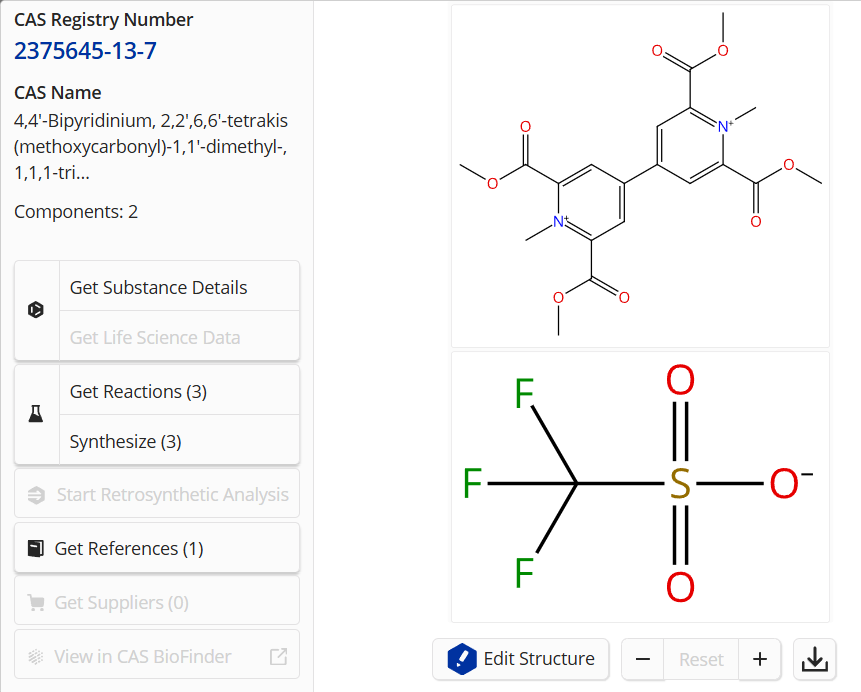This screenshot has width=861, height=692.
Task: Click the hexagon pencil icon on Edit Structure
Action: pos(462,659)
